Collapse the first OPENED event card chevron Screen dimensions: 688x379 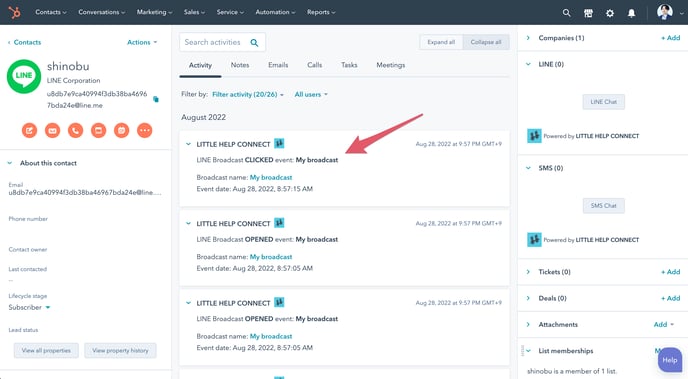tap(188, 223)
